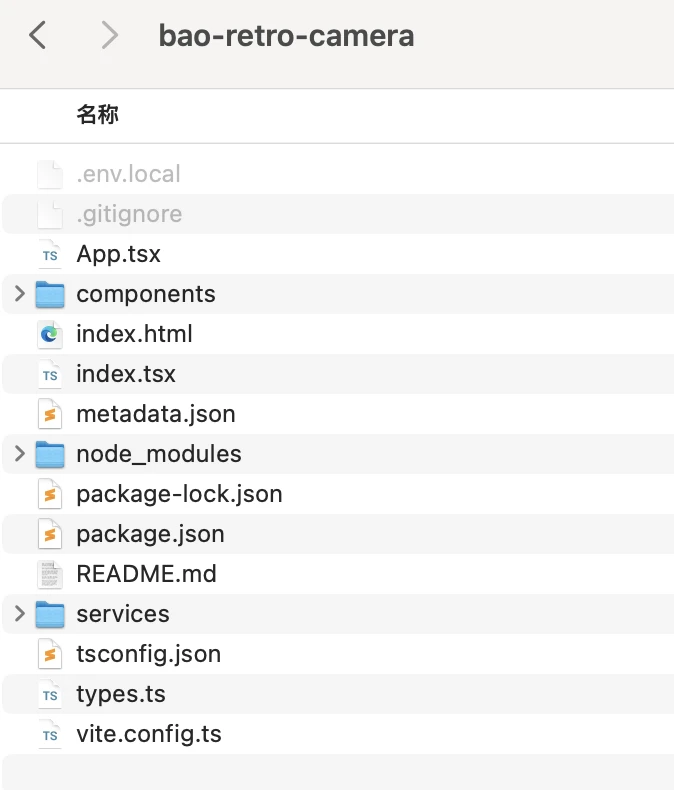This screenshot has width=674, height=790.
Task: Click the package-lock.json file icon
Action: 50,494
